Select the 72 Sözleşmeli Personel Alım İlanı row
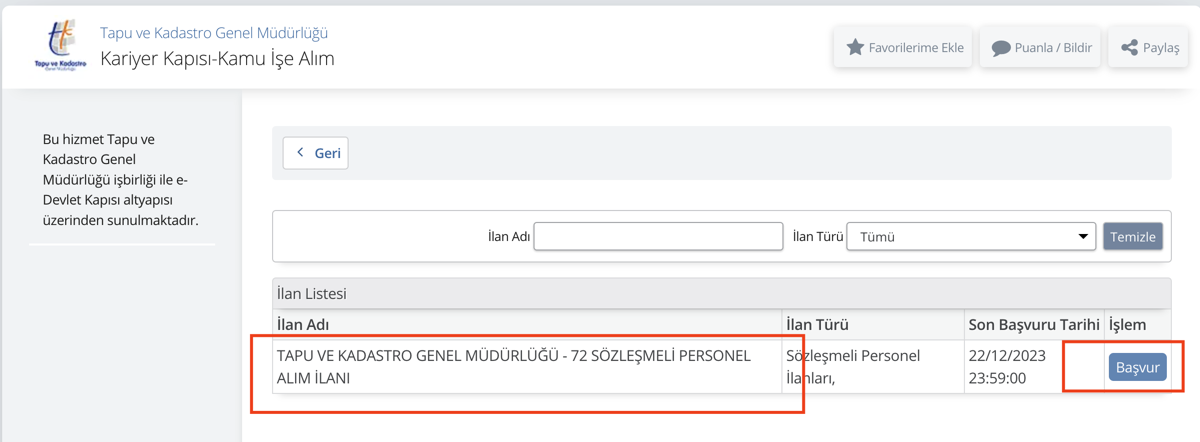This screenshot has height=442, width=1200. tap(721, 367)
